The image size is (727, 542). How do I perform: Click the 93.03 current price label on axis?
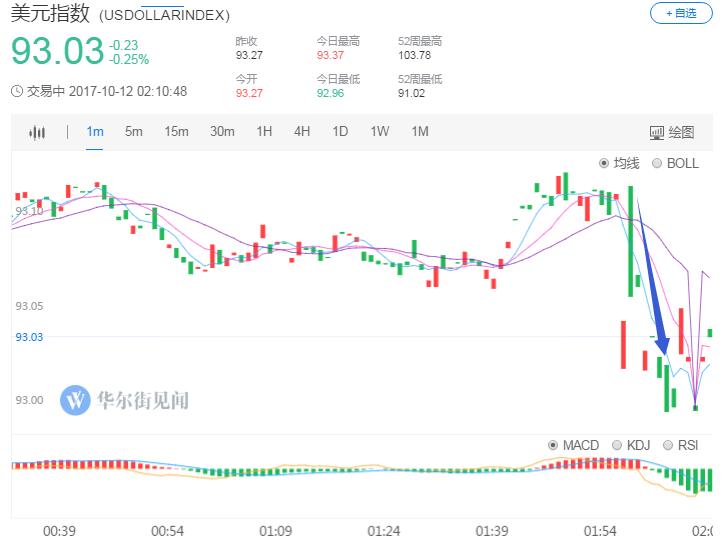coord(29,337)
